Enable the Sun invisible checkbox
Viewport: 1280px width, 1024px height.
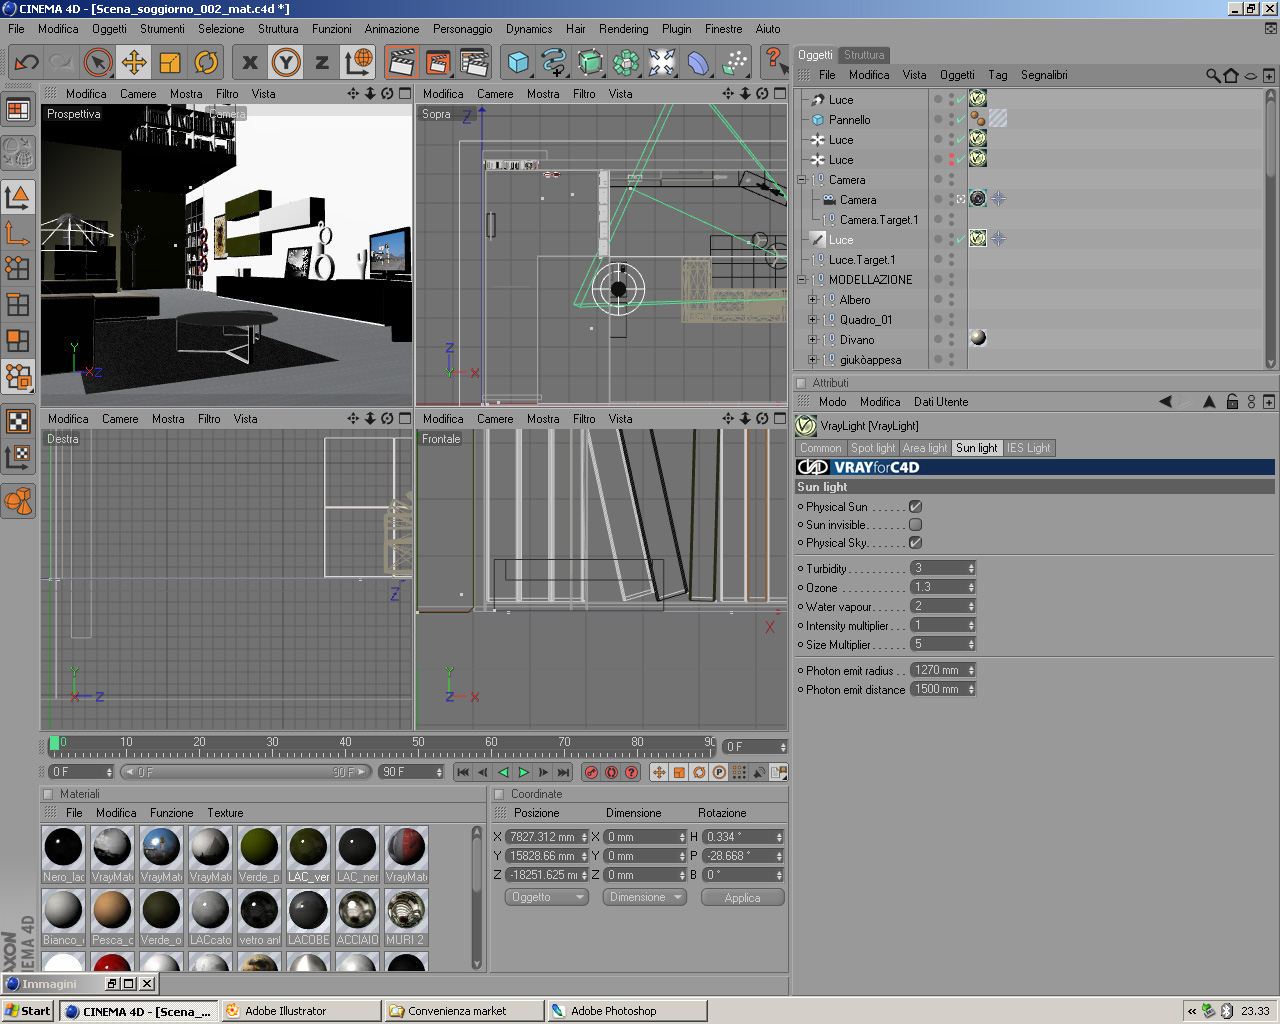click(x=915, y=525)
